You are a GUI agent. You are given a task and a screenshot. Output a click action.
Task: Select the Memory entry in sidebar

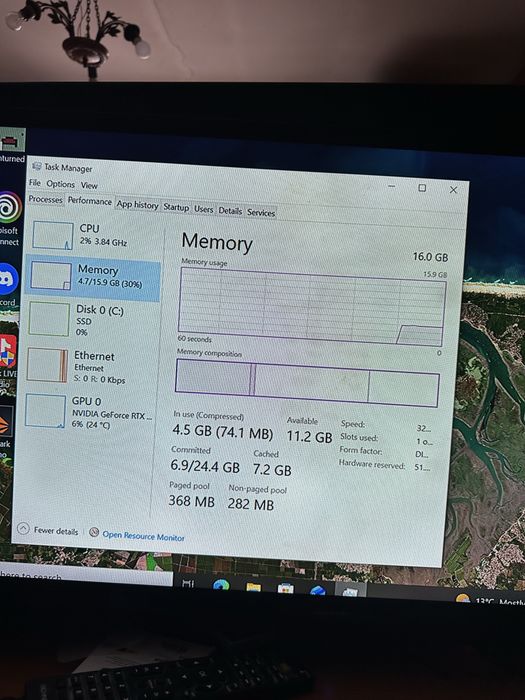93,277
